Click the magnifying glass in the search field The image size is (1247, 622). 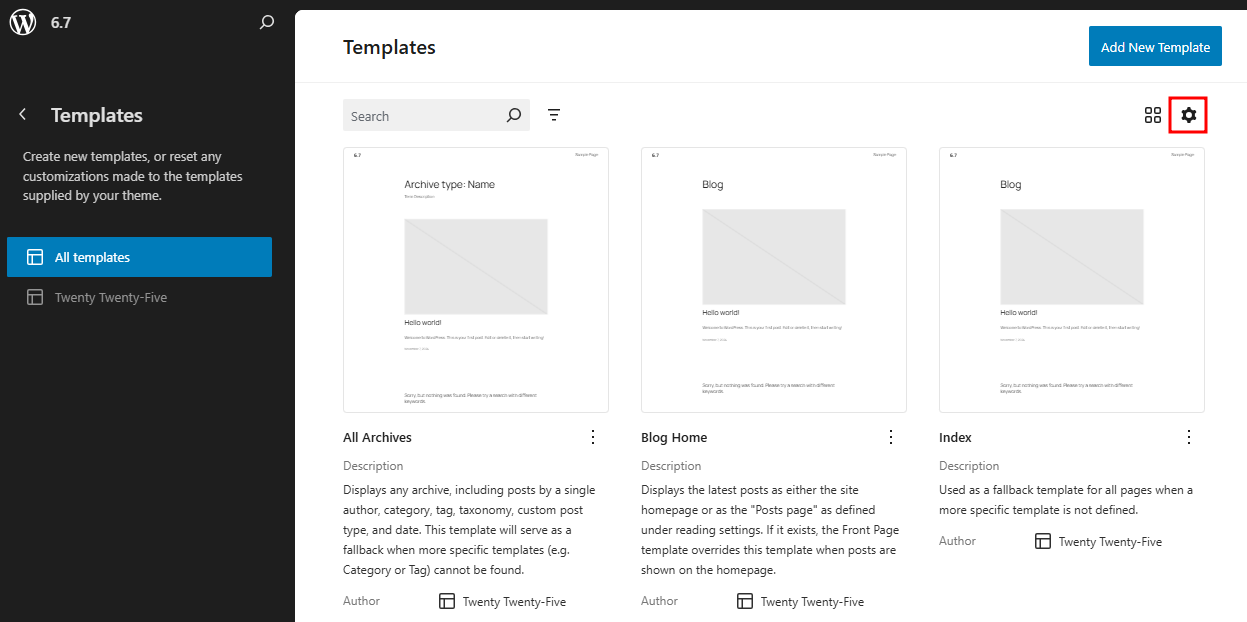(513, 115)
